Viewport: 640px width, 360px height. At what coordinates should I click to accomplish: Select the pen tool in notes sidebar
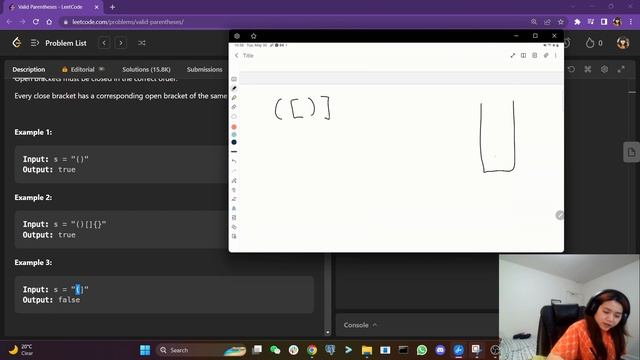pos(234,88)
